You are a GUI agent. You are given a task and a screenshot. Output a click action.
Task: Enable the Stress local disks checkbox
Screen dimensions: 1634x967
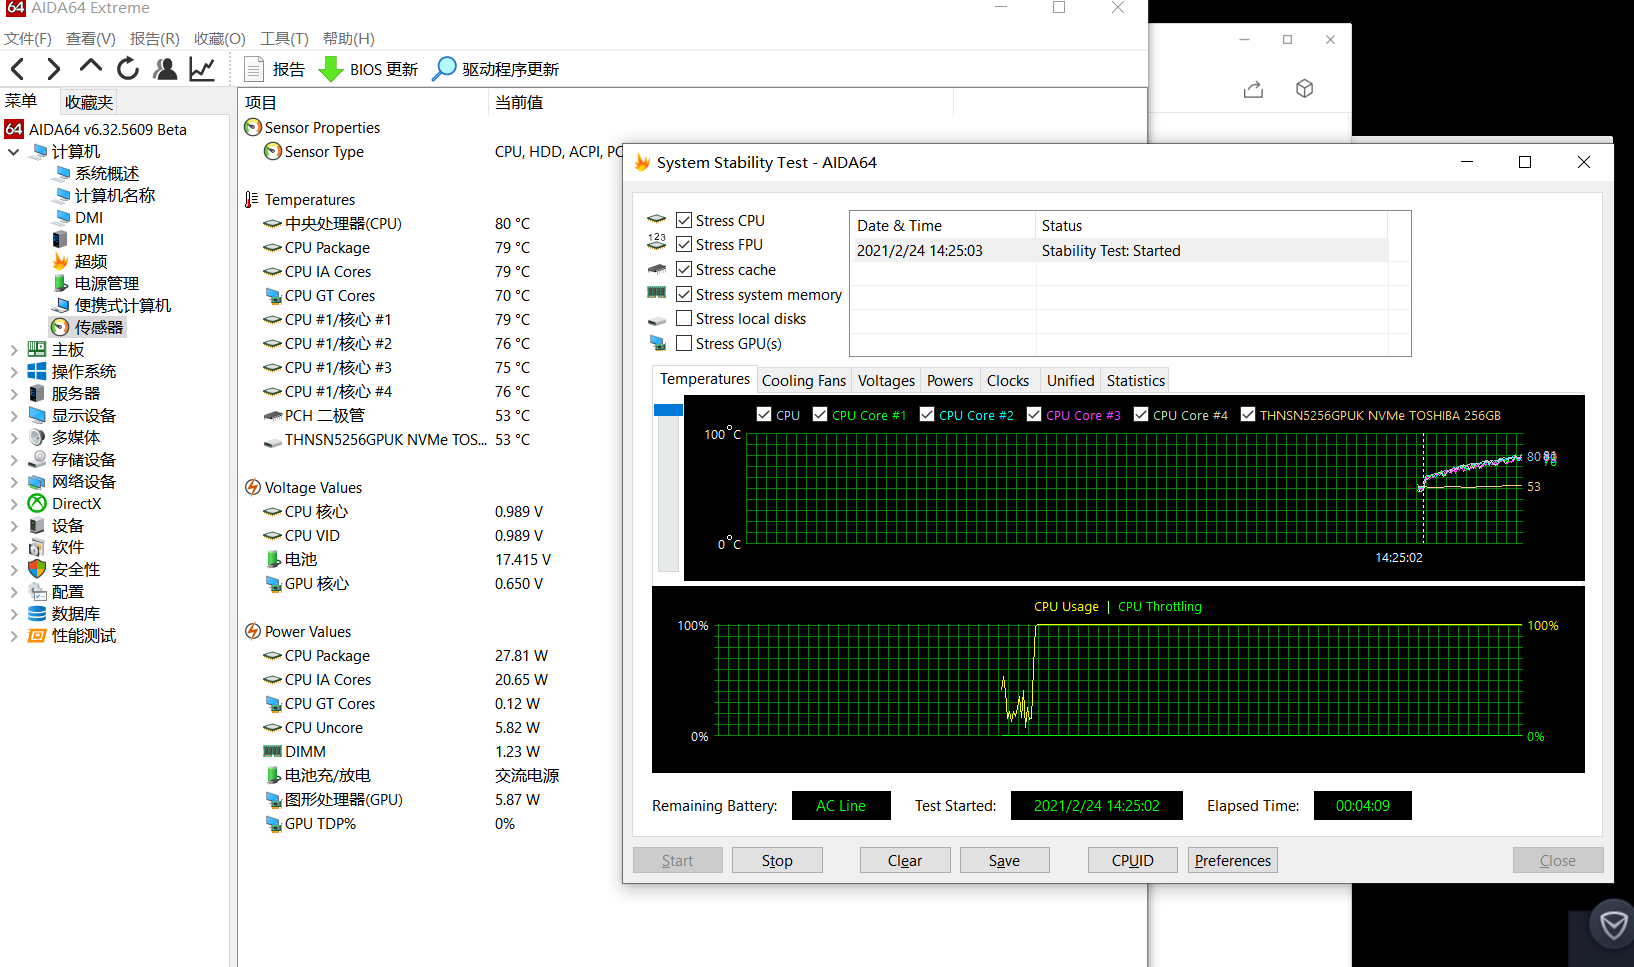click(x=684, y=318)
